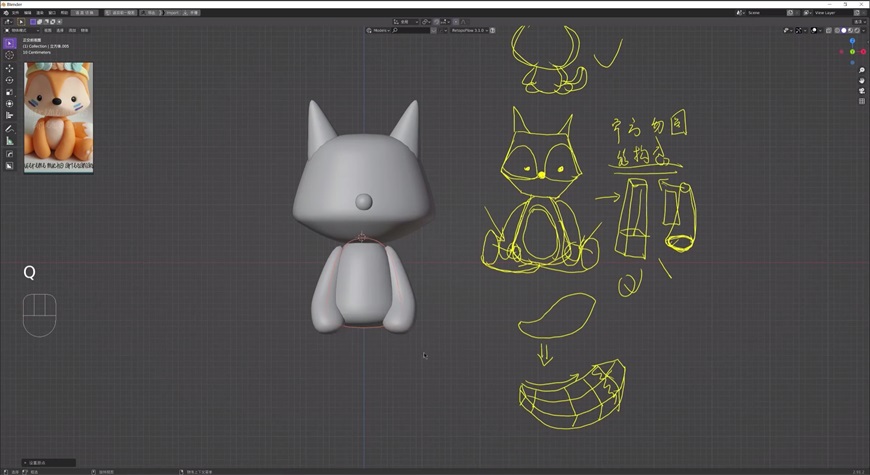This screenshot has height=475, width=870.
Task: Switch to material preview shading
Action: pyautogui.click(x=851, y=31)
